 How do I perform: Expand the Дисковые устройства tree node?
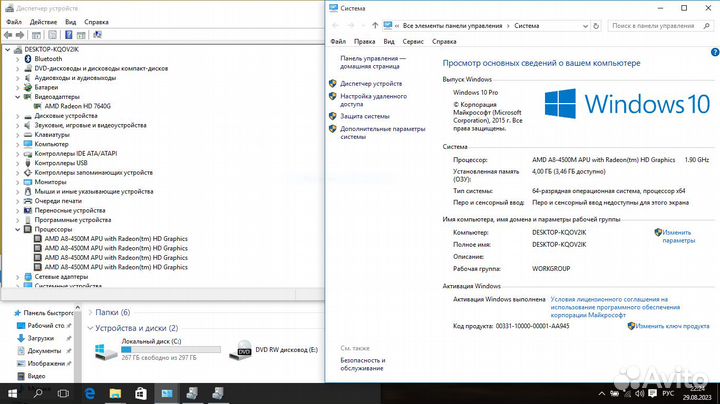click(x=17, y=116)
